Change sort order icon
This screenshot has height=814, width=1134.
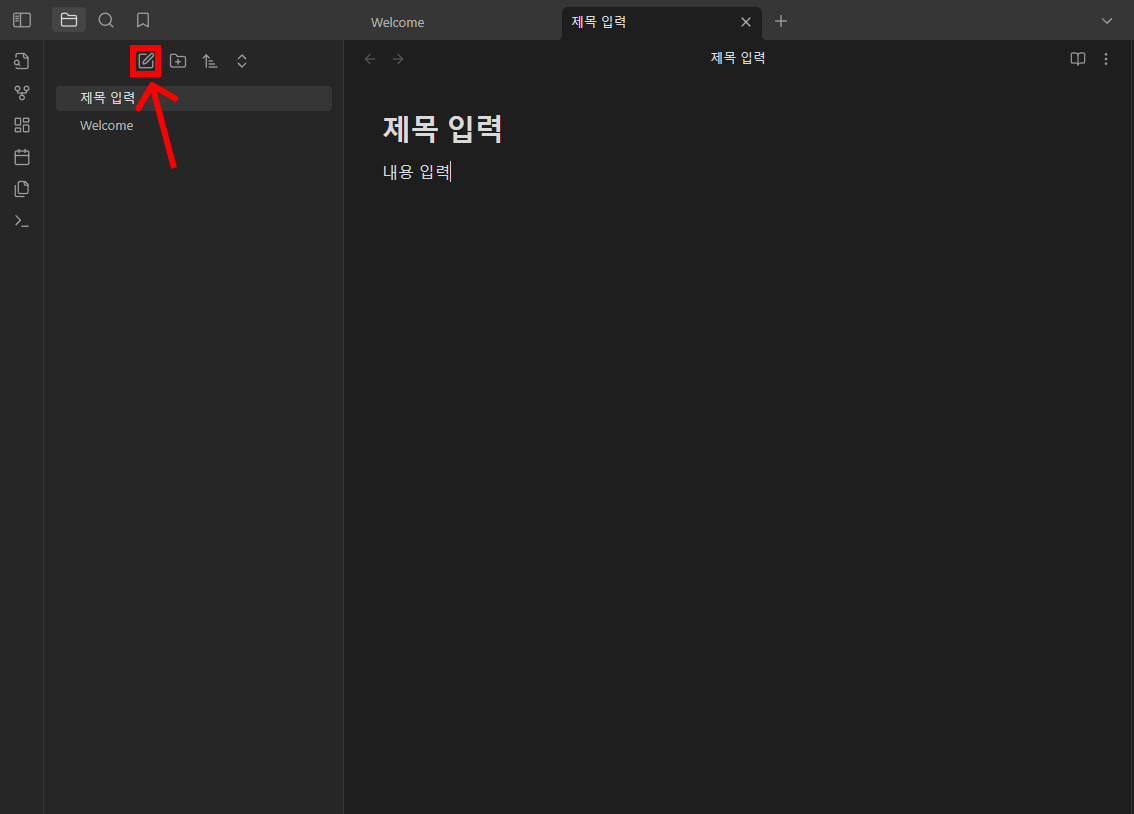click(210, 61)
